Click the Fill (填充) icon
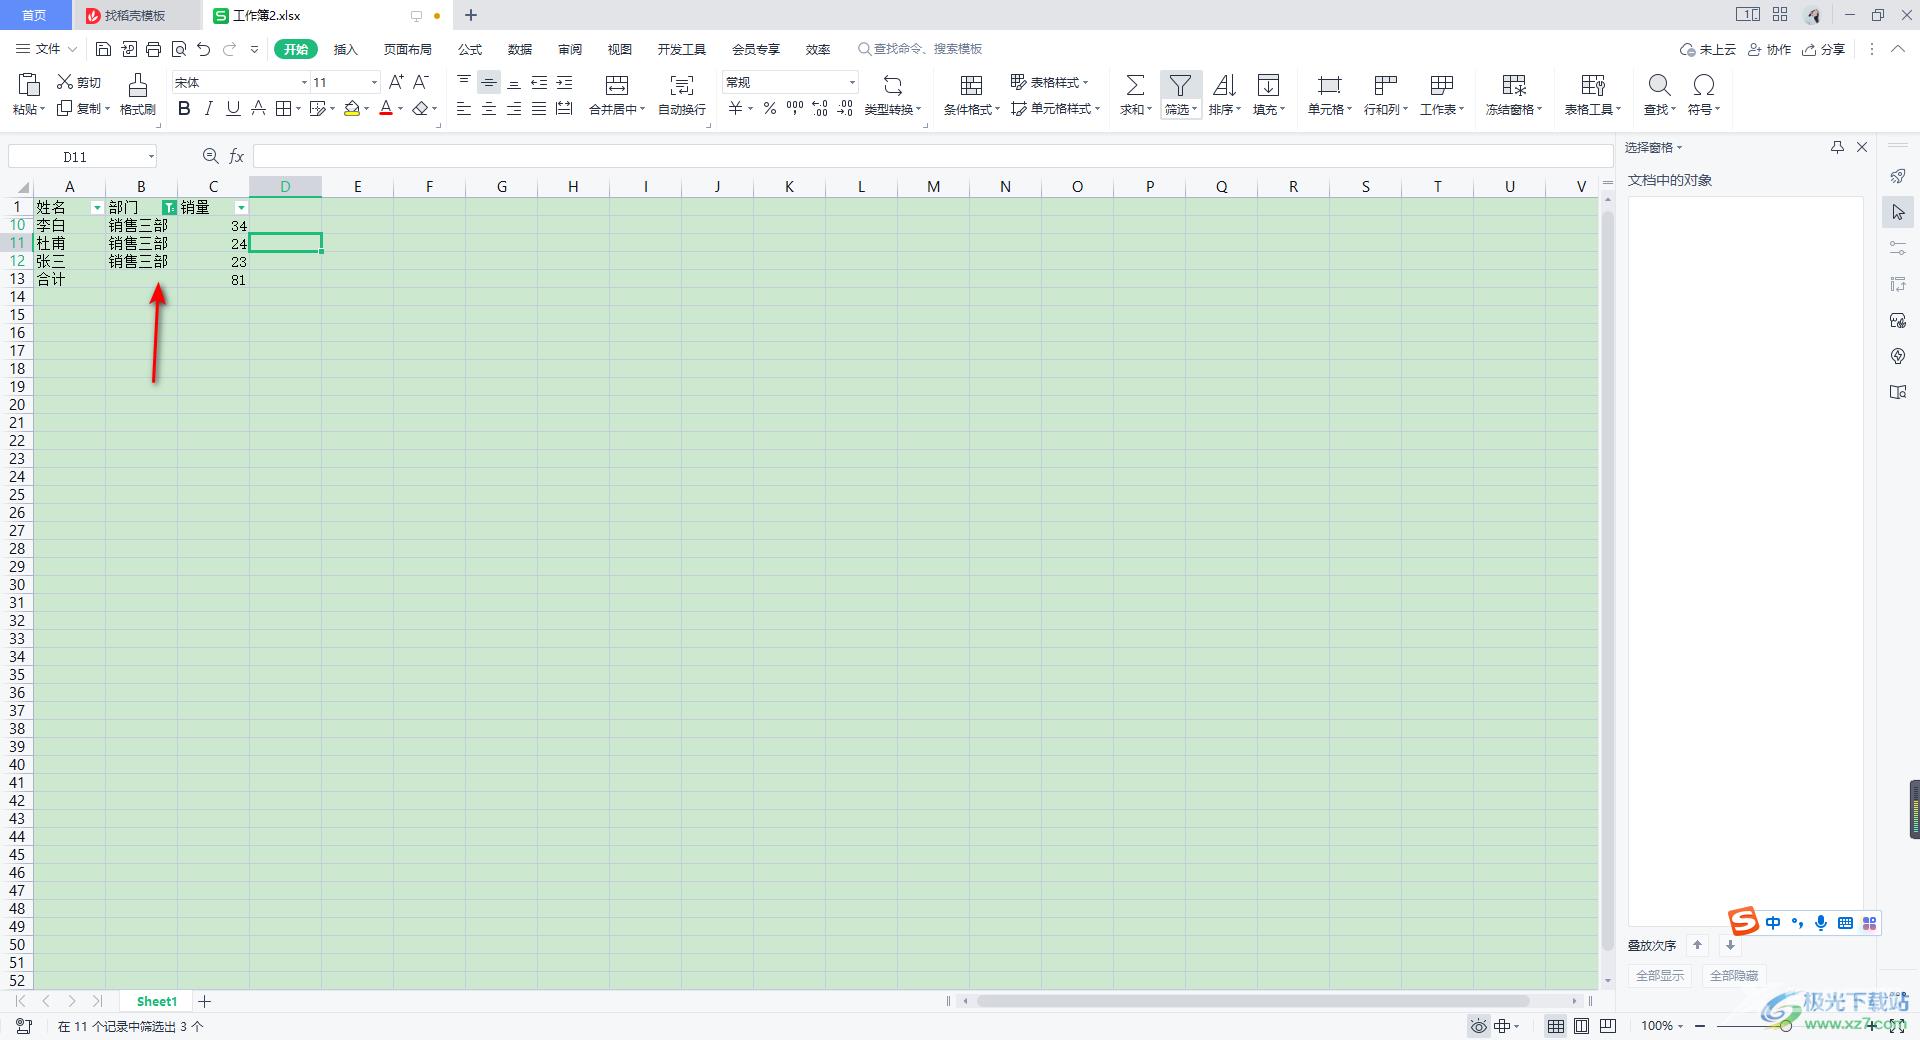Screen dimensions: 1920x1040 pyautogui.click(x=1268, y=85)
